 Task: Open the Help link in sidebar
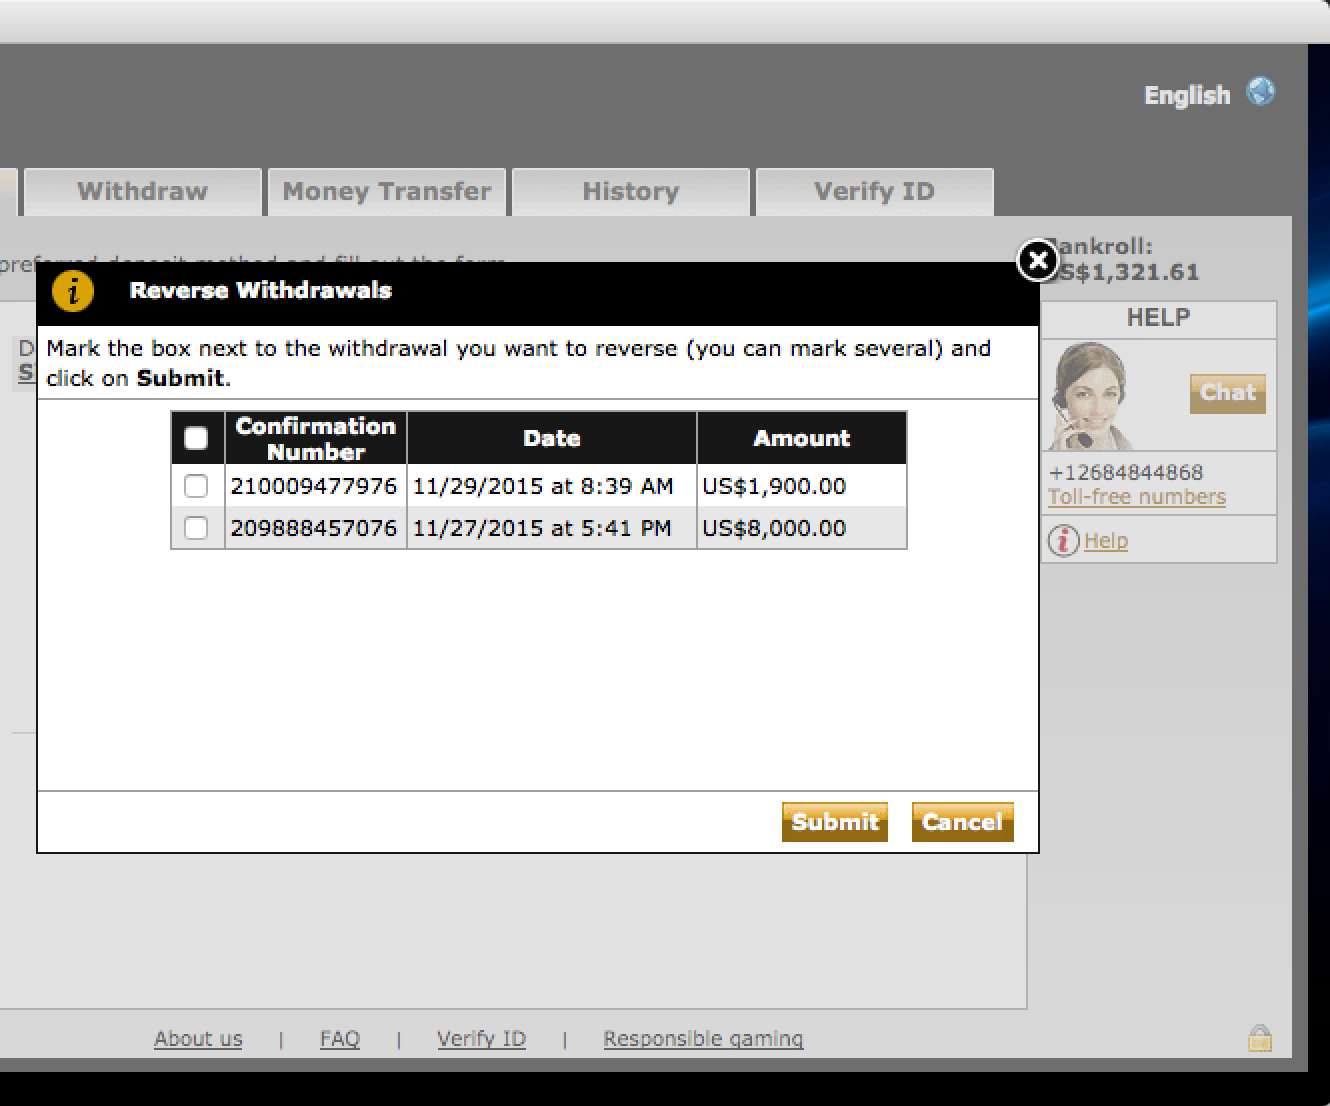[1106, 541]
